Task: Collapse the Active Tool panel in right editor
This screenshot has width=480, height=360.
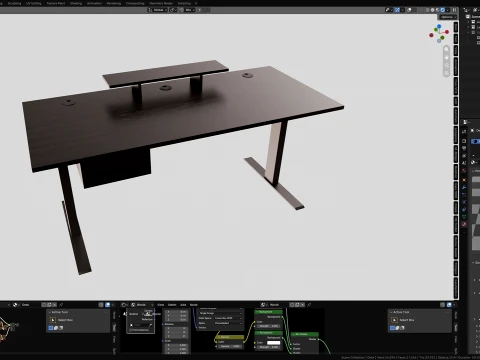Action: (391, 312)
